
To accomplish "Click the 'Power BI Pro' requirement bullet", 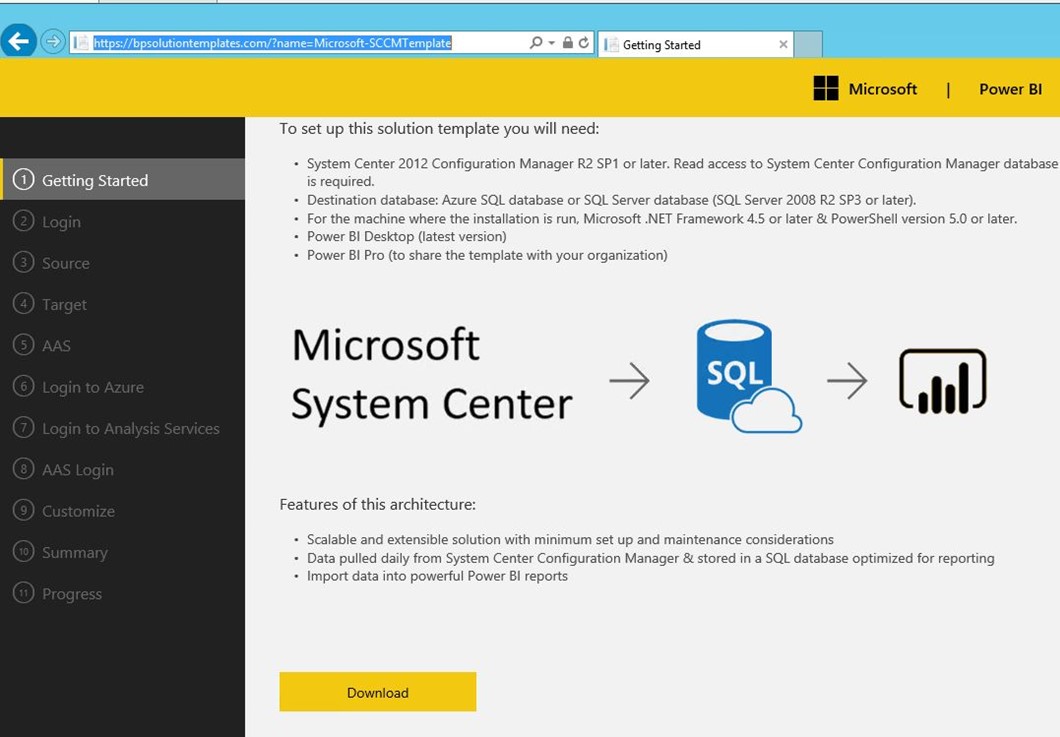I will [487, 255].
